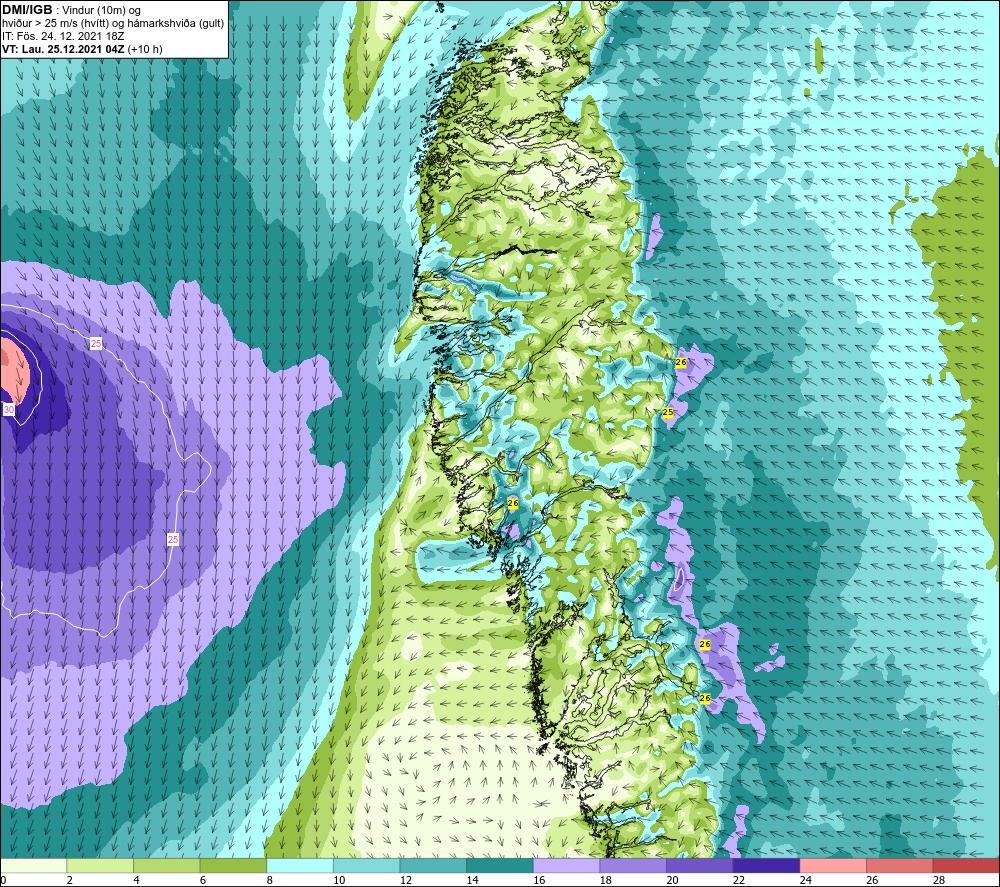Viewport: 1000px width, 887px height.
Task: Click the white '30' contour label
Action: point(9,409)
